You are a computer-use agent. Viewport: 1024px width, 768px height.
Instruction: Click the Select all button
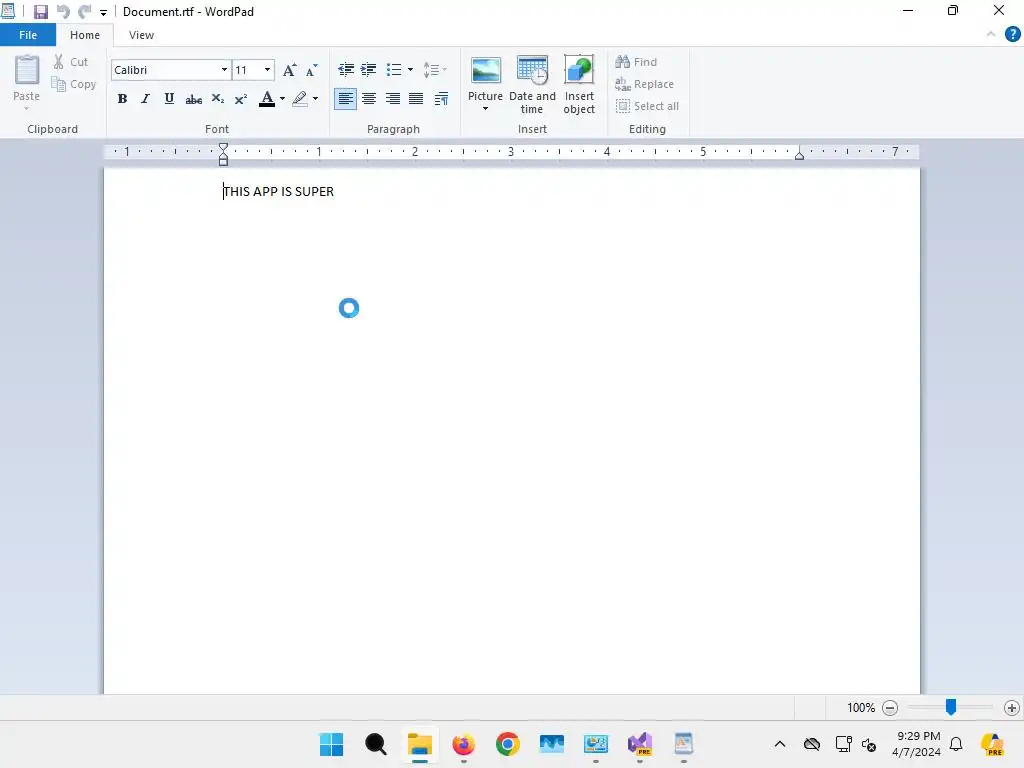[x=647, y=106]
